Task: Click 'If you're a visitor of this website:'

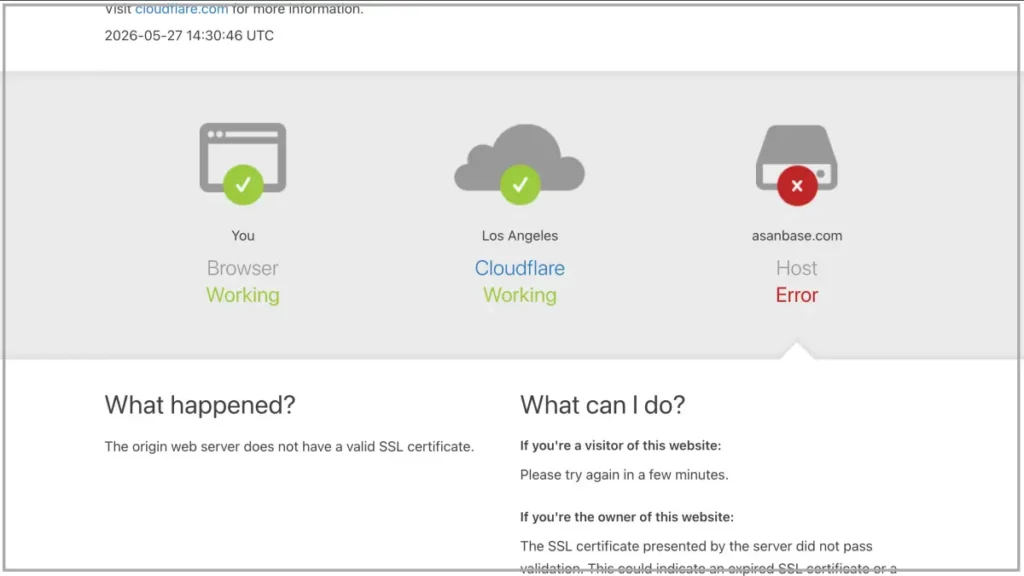Action: (x=620, y=446)
